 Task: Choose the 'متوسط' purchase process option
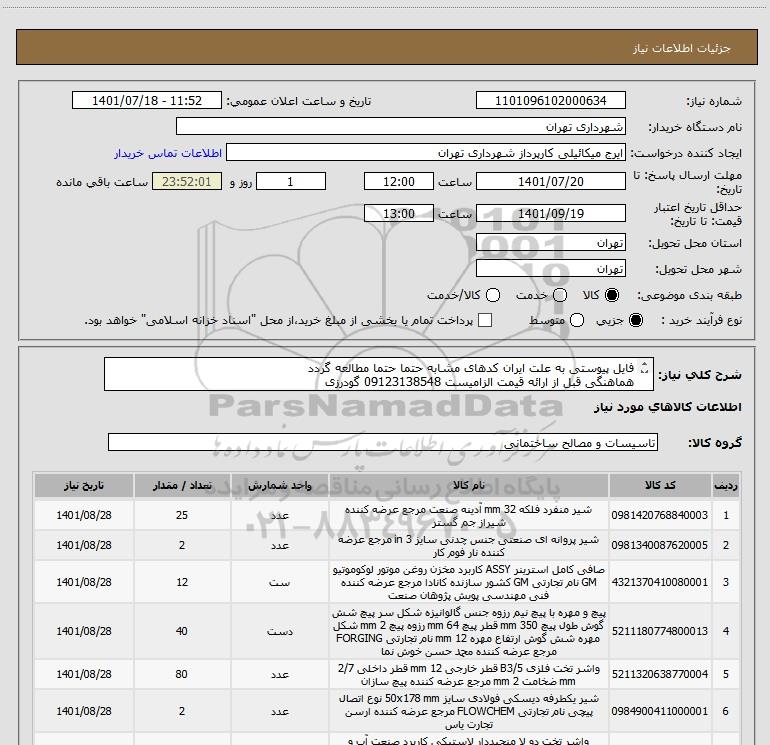pos(577,320)
